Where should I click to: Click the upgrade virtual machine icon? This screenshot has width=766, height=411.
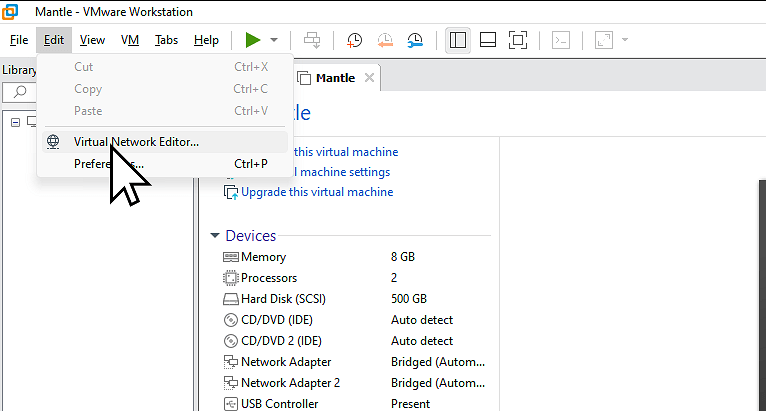(231, 193)
